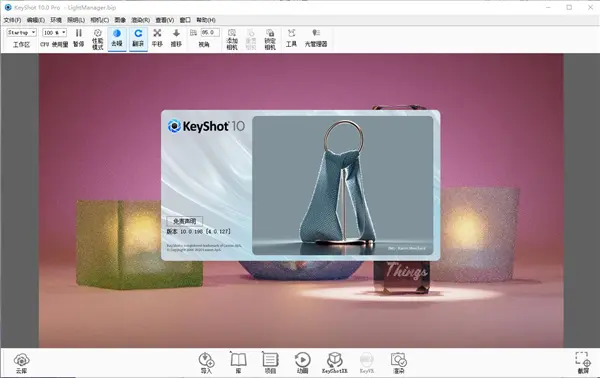Open the 图像 menu

(x=120, y=20)
